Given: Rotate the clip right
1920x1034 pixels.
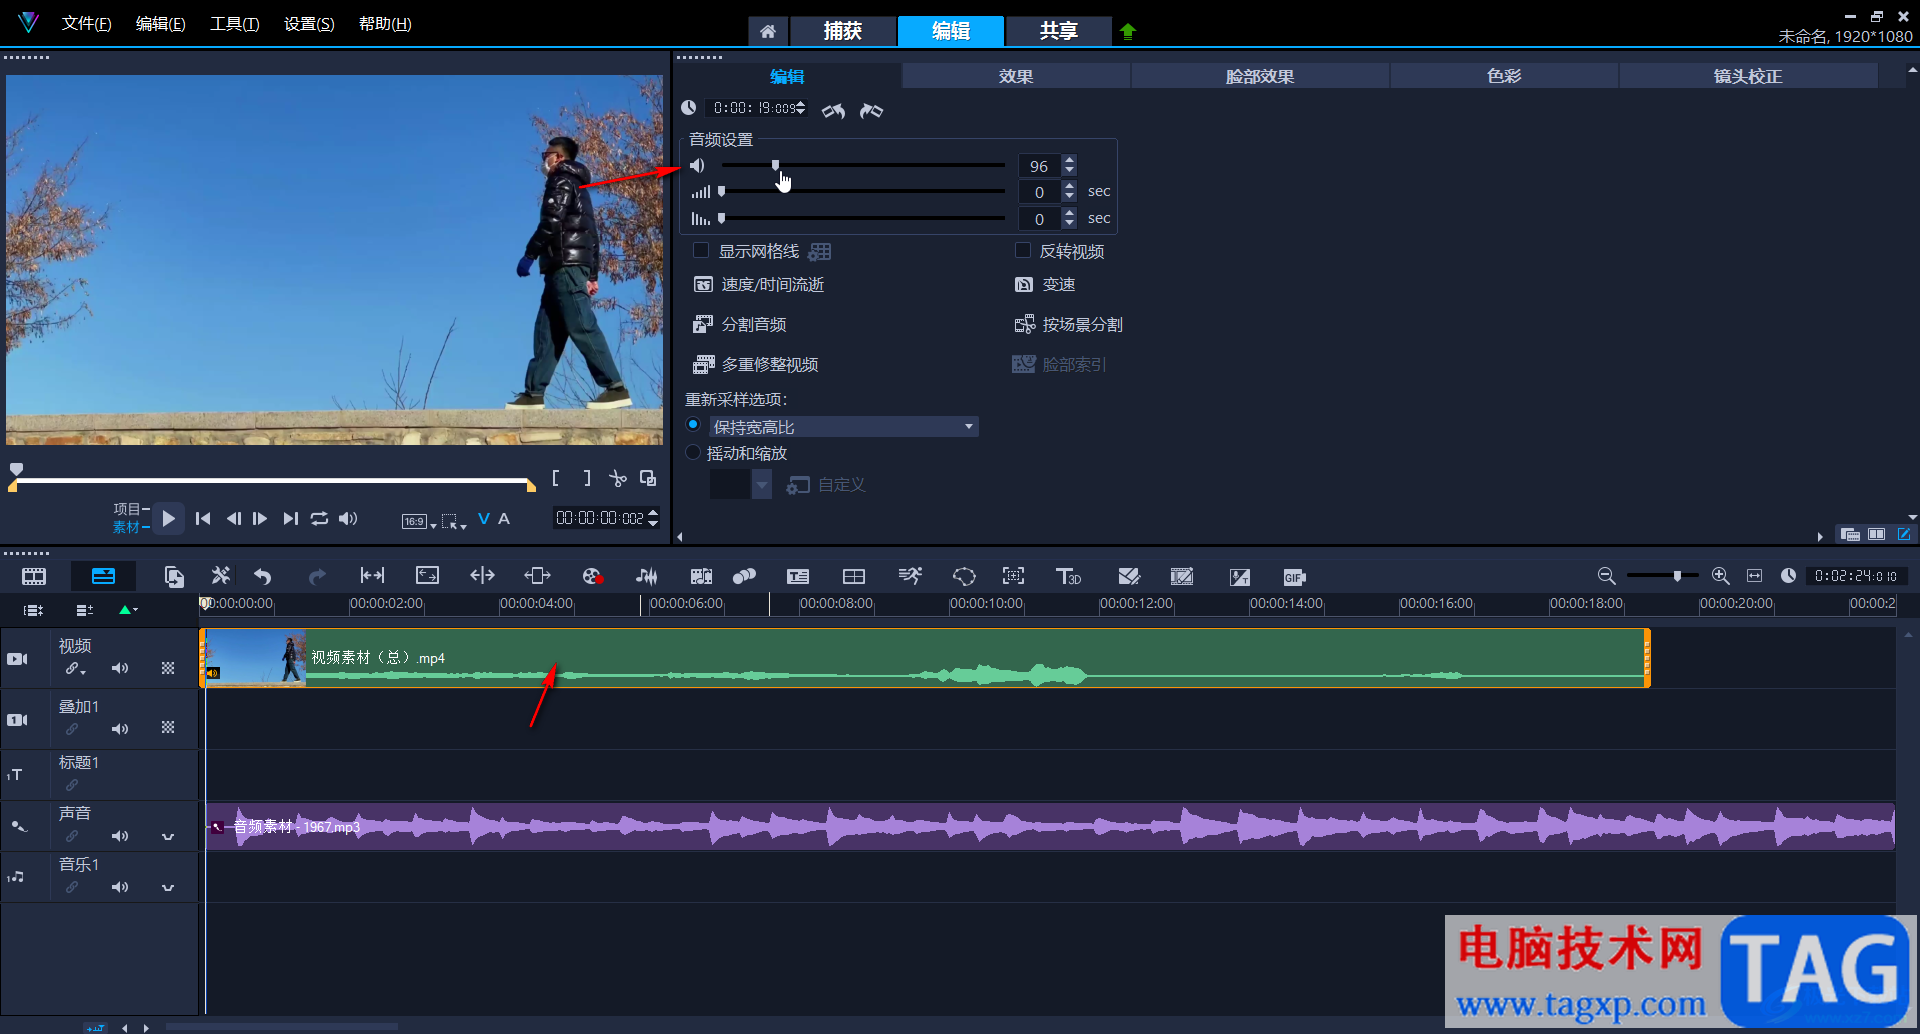Looking at the screenshot, I should coord(871,110).
